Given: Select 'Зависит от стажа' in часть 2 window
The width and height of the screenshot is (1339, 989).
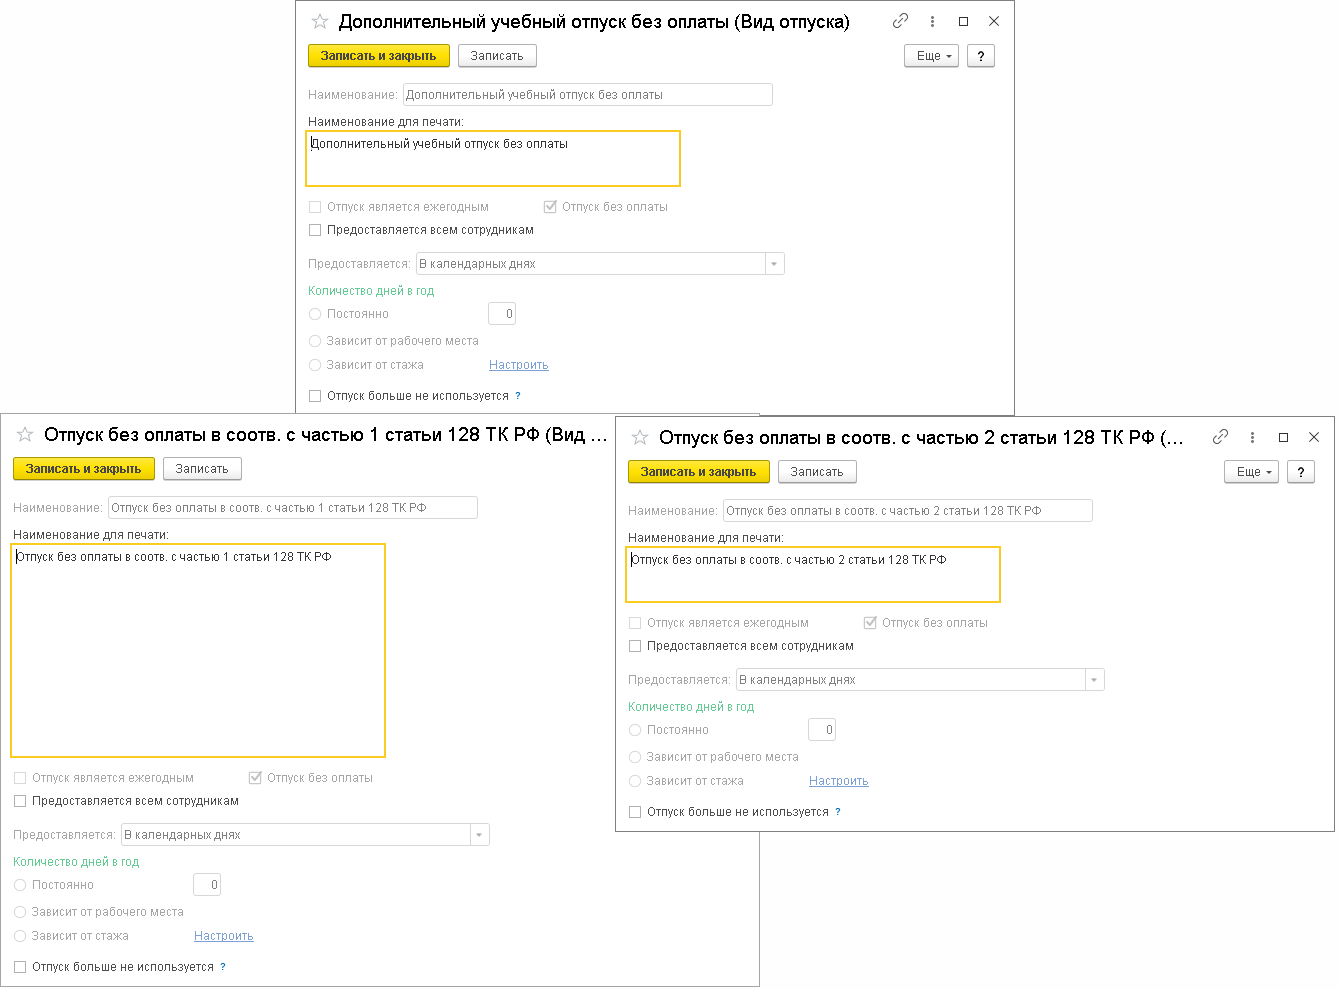Looking at the screenshot, I should (x=635, y=781).
